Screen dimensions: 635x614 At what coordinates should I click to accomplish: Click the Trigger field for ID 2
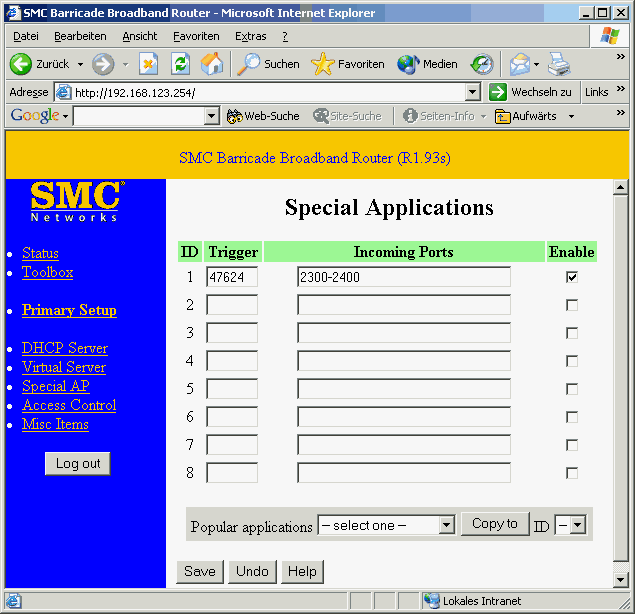pyautogui.click(x=232, y=305)
